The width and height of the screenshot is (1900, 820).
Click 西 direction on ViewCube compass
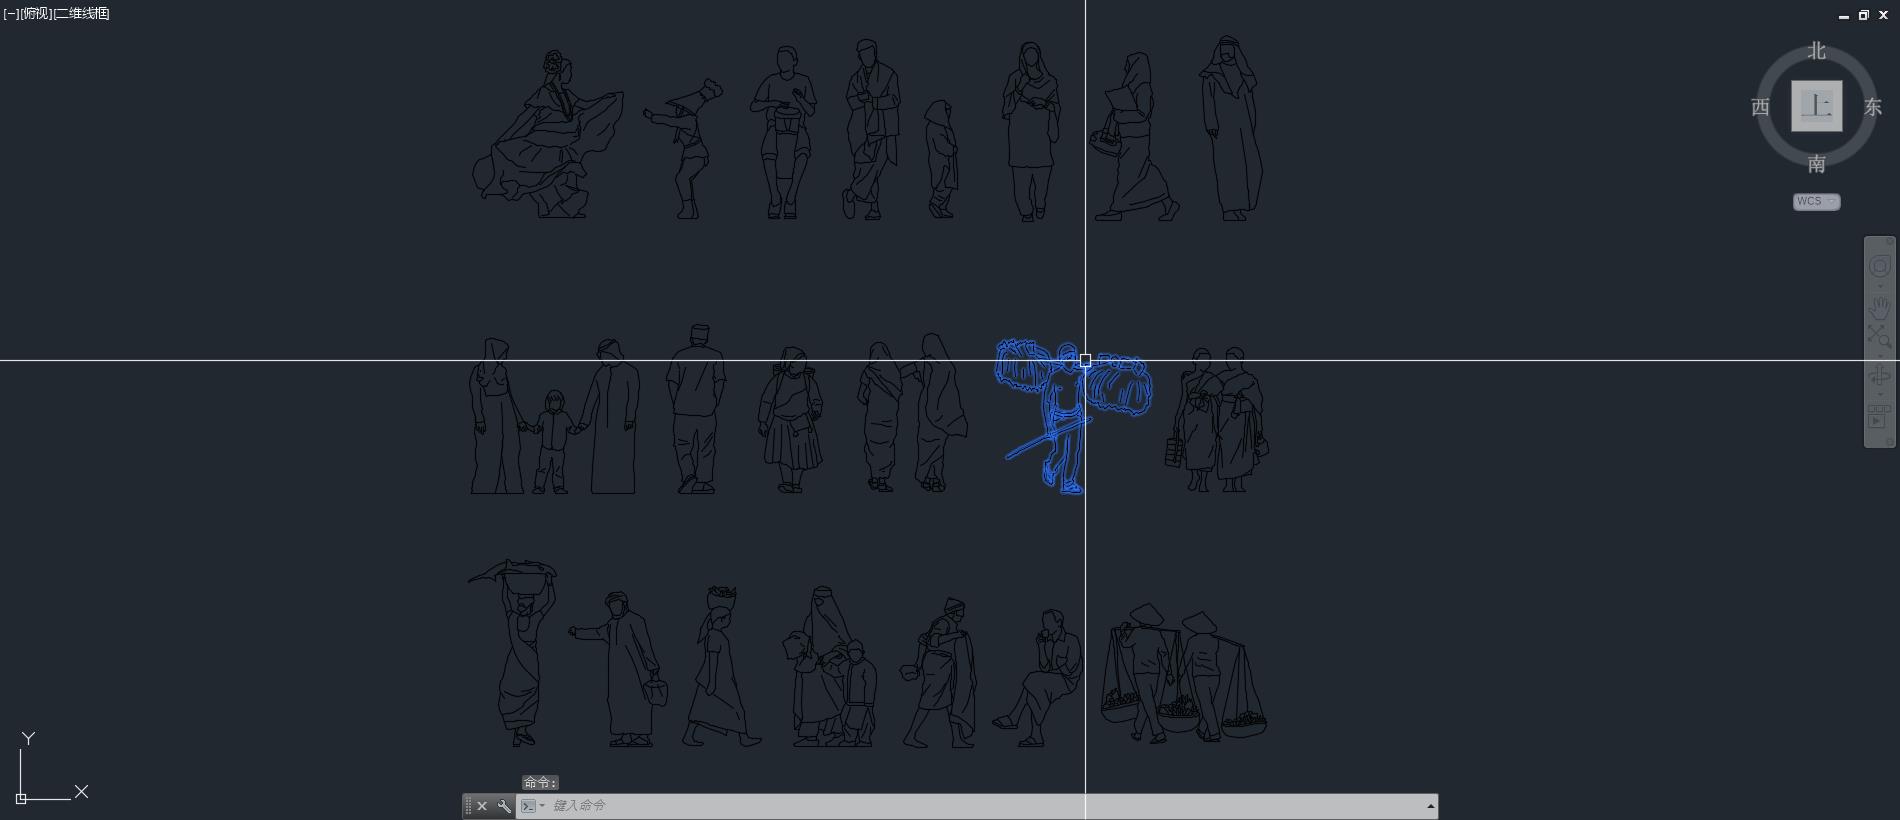(1760, 107)
